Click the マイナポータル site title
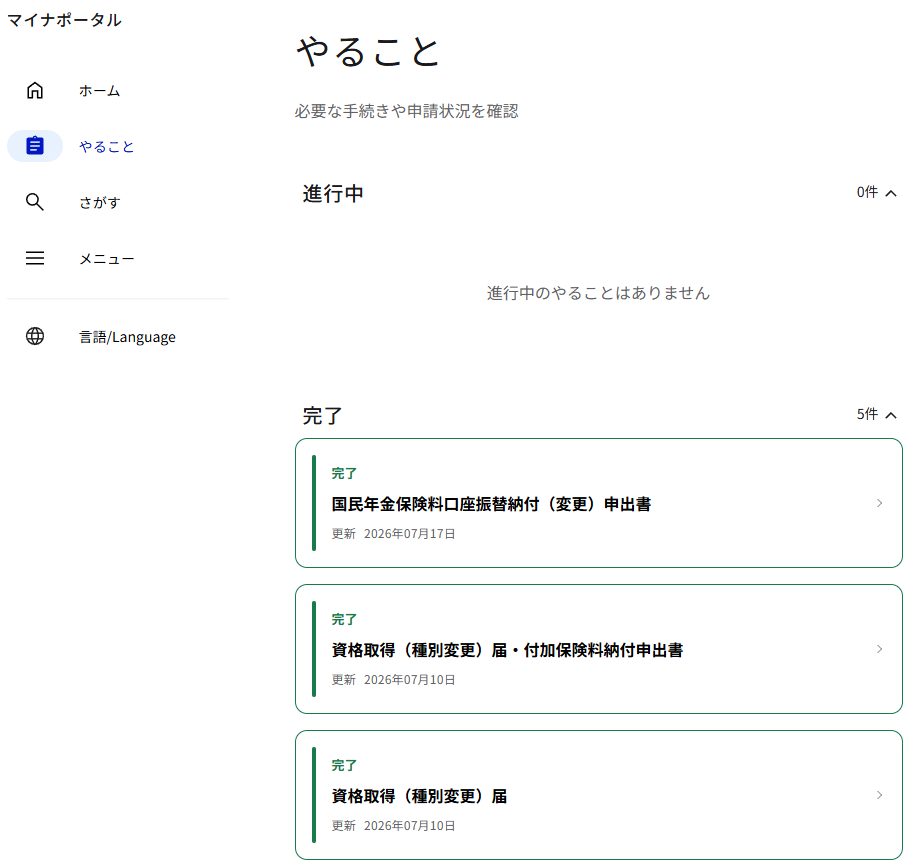 [x=64, y=20]
